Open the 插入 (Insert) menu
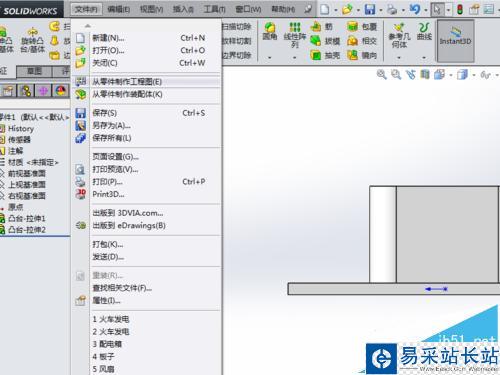 click(183, 9)
